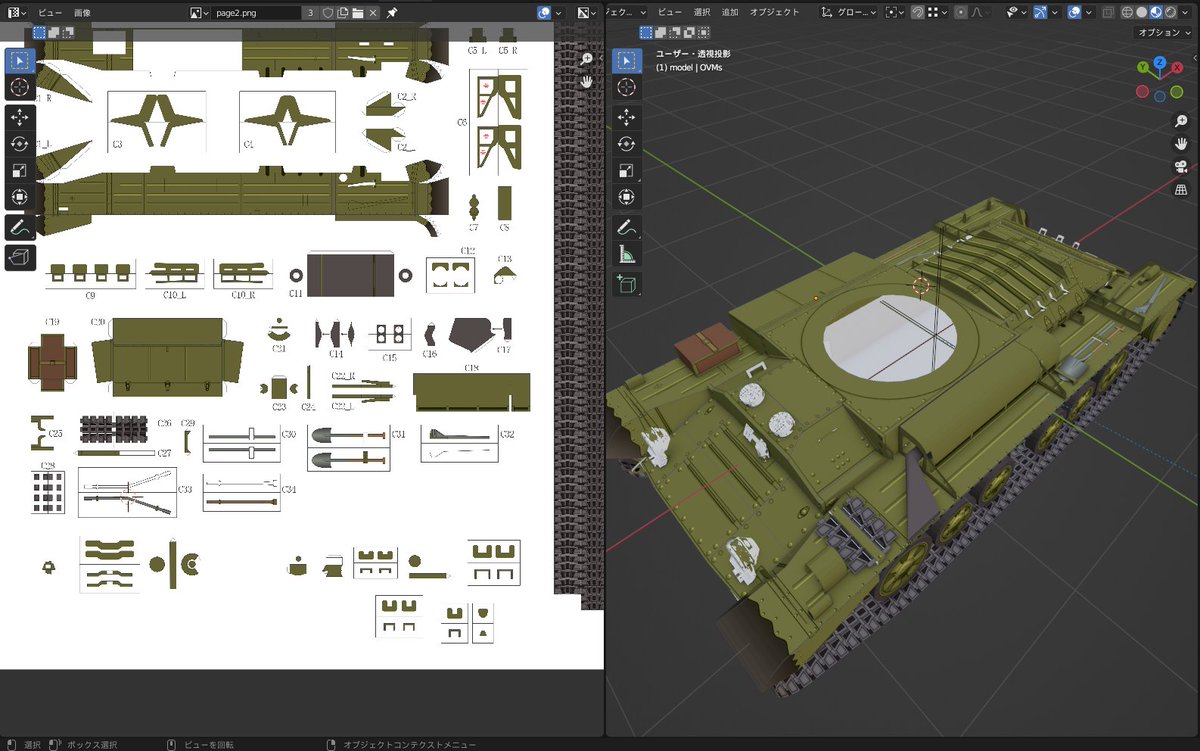
Task: Click the user count 3 button
Action: click(x=310, y=12)
